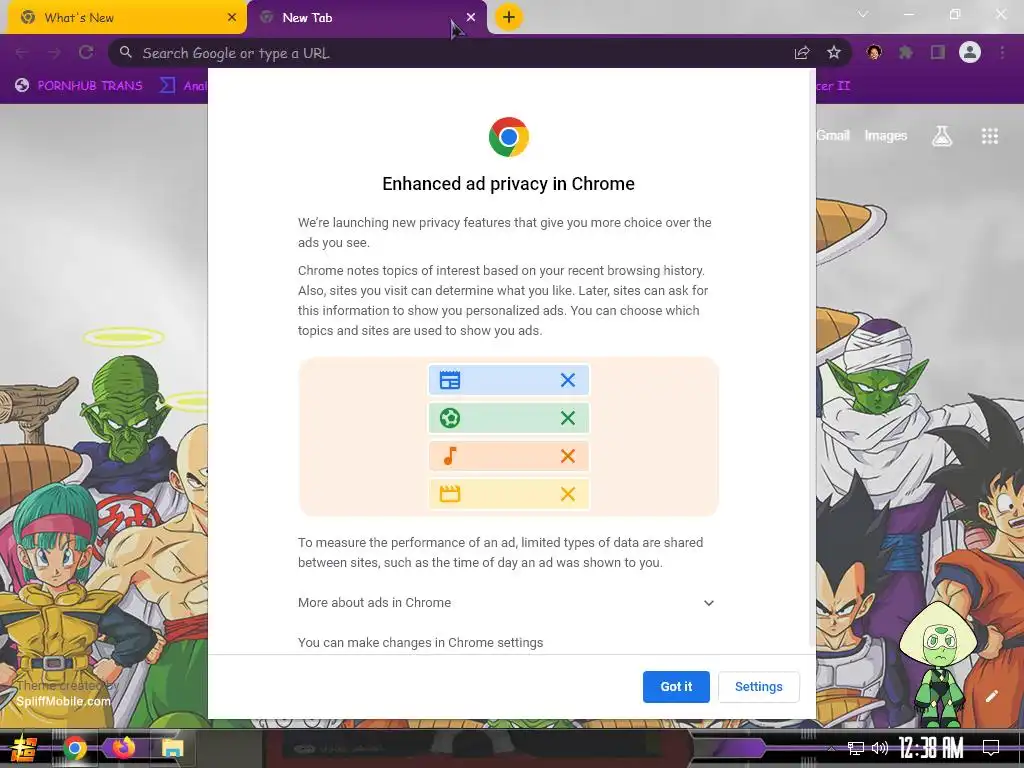Remove the music topic with orange X
1024x768 pixels.
pos(568,456)
